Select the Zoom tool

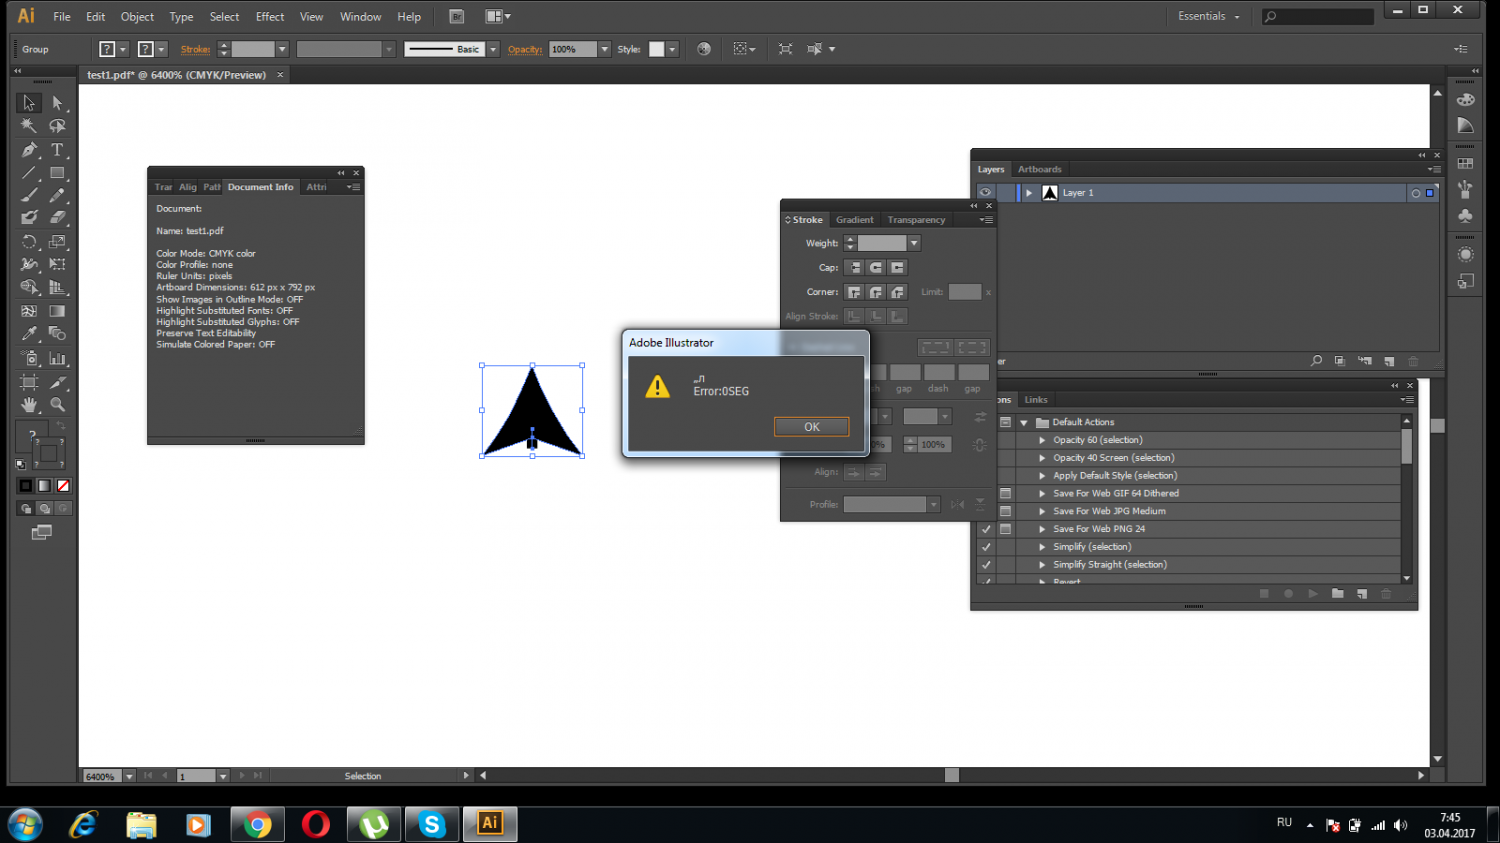(x=57, y=405)
